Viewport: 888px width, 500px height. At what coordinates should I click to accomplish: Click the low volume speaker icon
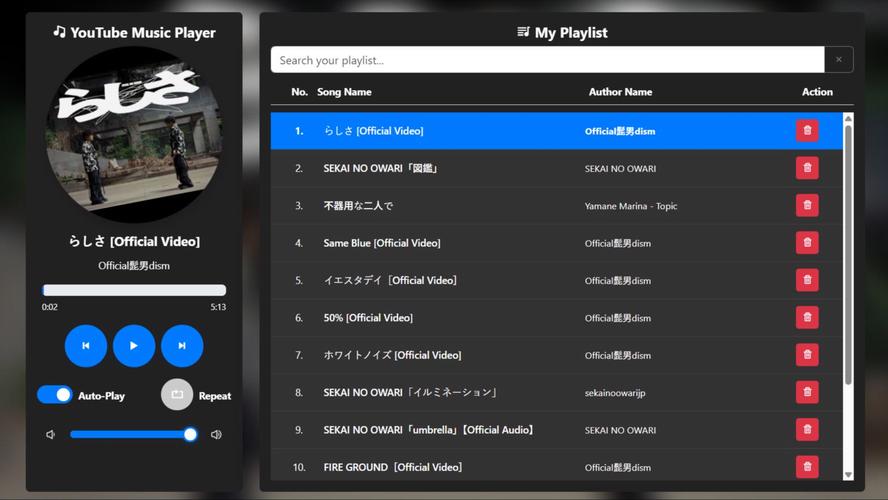51,435
